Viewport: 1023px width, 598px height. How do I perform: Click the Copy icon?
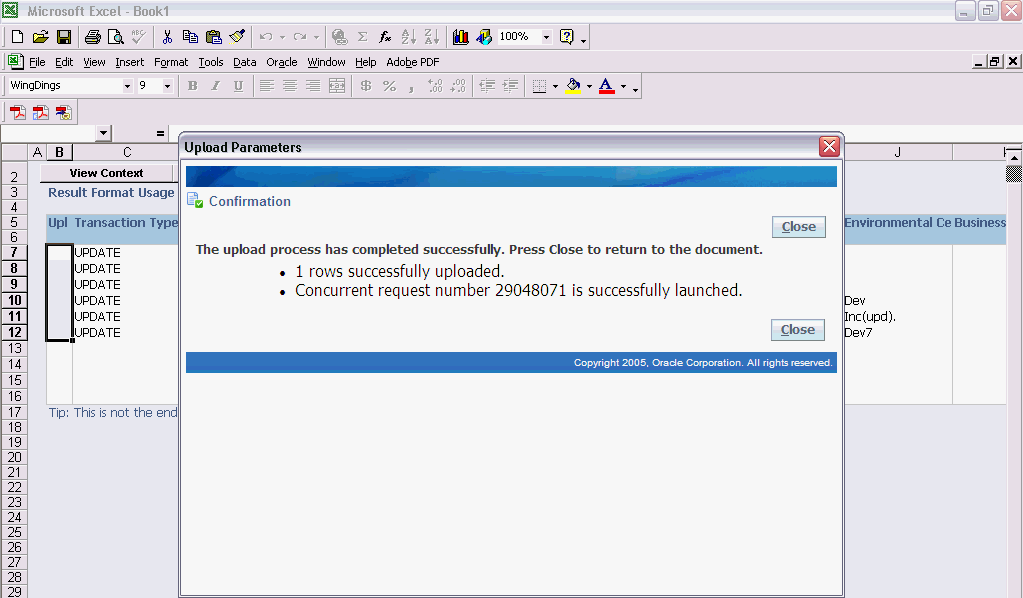point(190,37)
